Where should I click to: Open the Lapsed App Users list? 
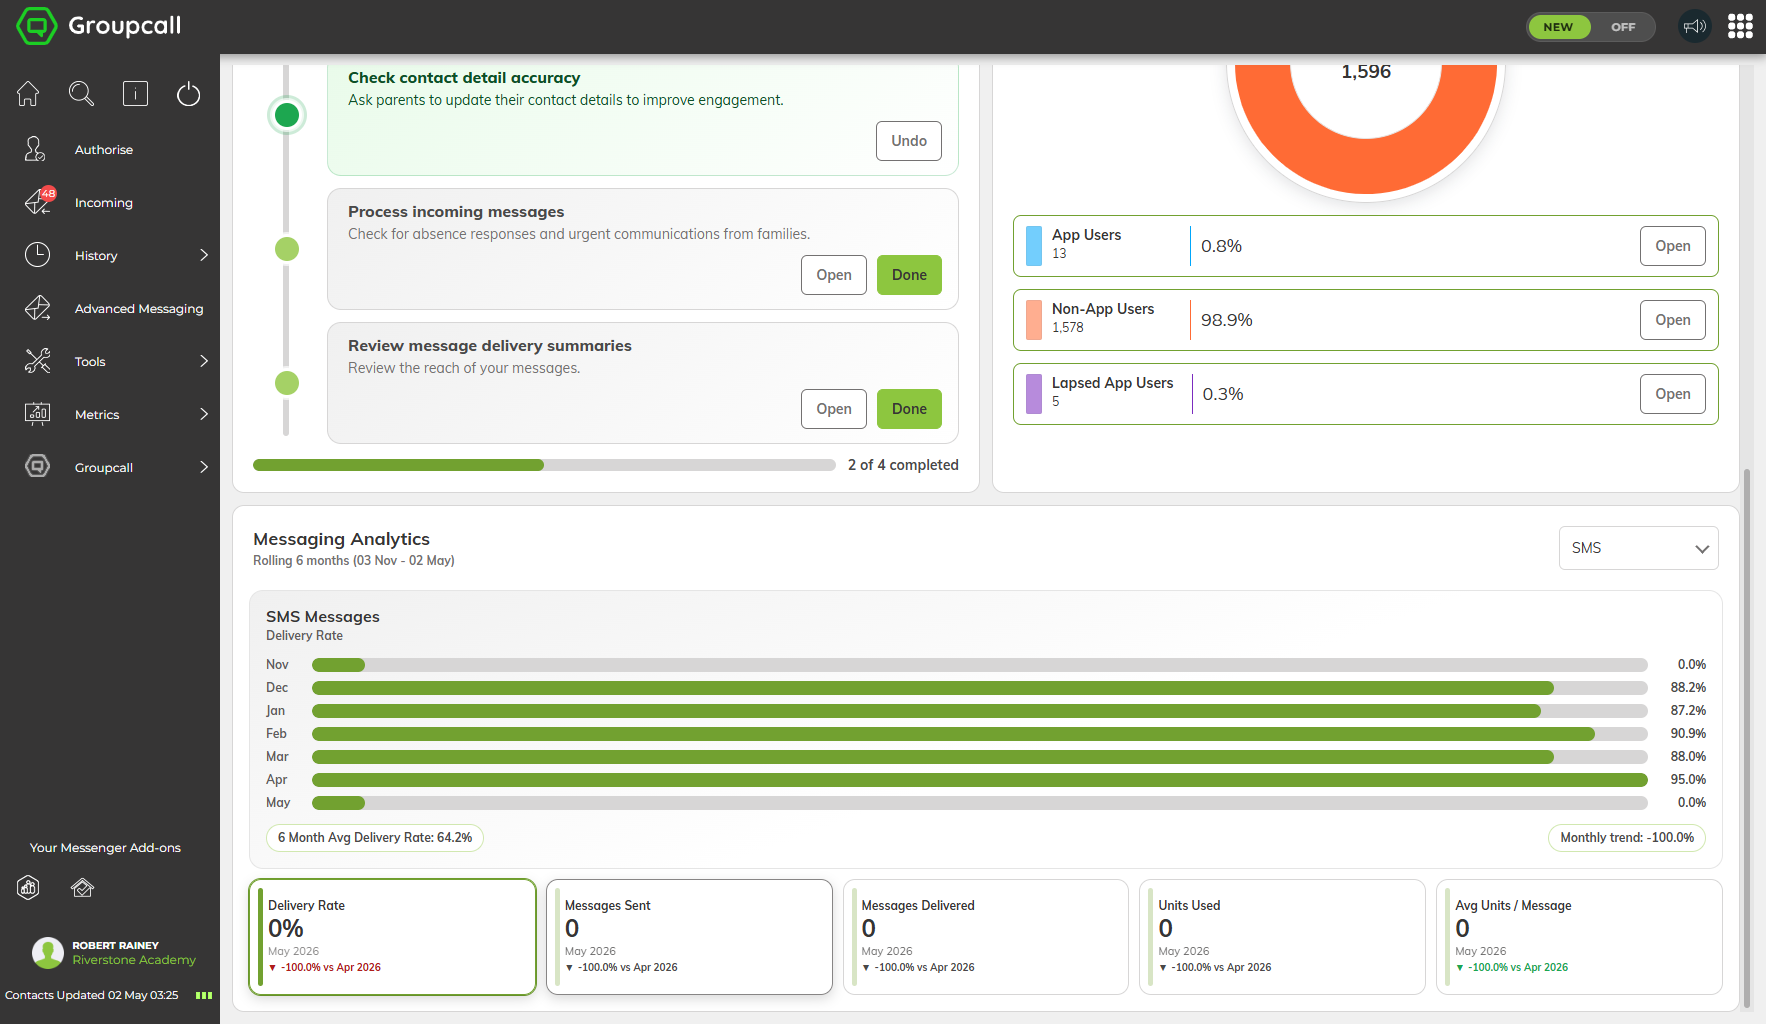click(1673, 394)
